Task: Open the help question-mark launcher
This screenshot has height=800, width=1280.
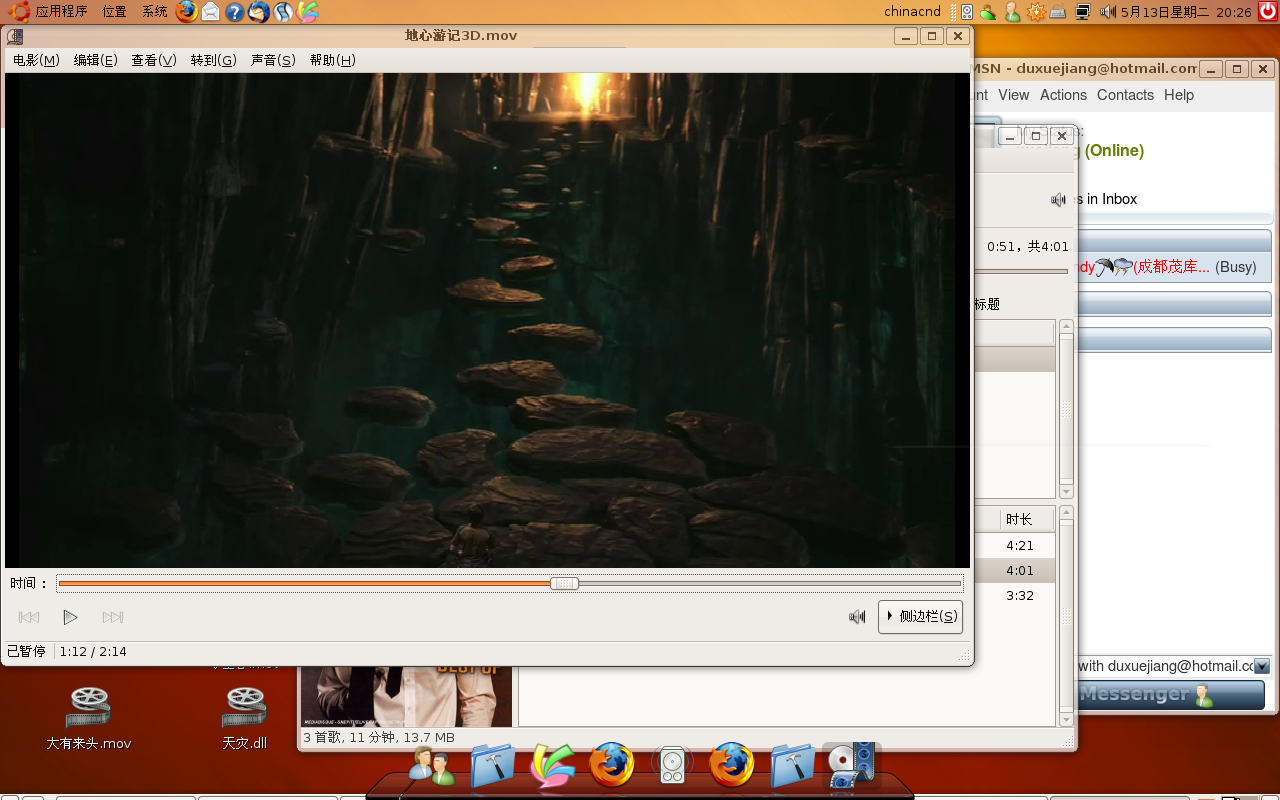Action: (x=234, y=12)
